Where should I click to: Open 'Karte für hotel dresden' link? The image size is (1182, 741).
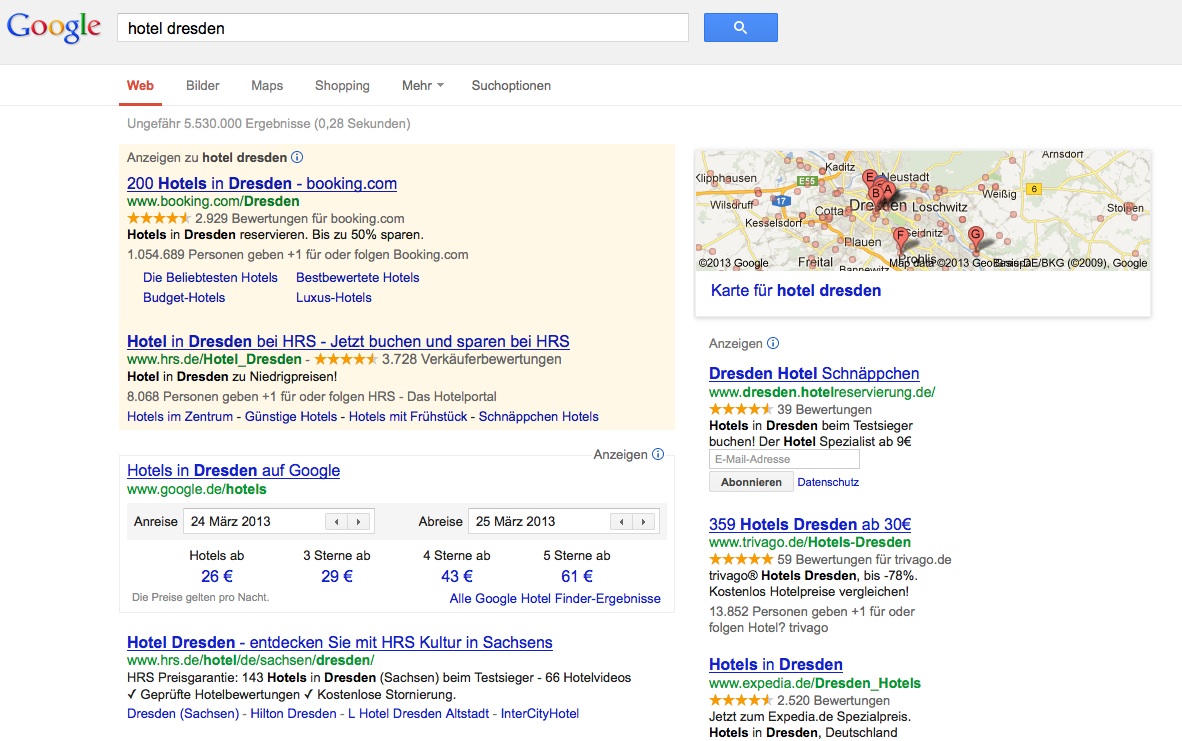[795, 290]
